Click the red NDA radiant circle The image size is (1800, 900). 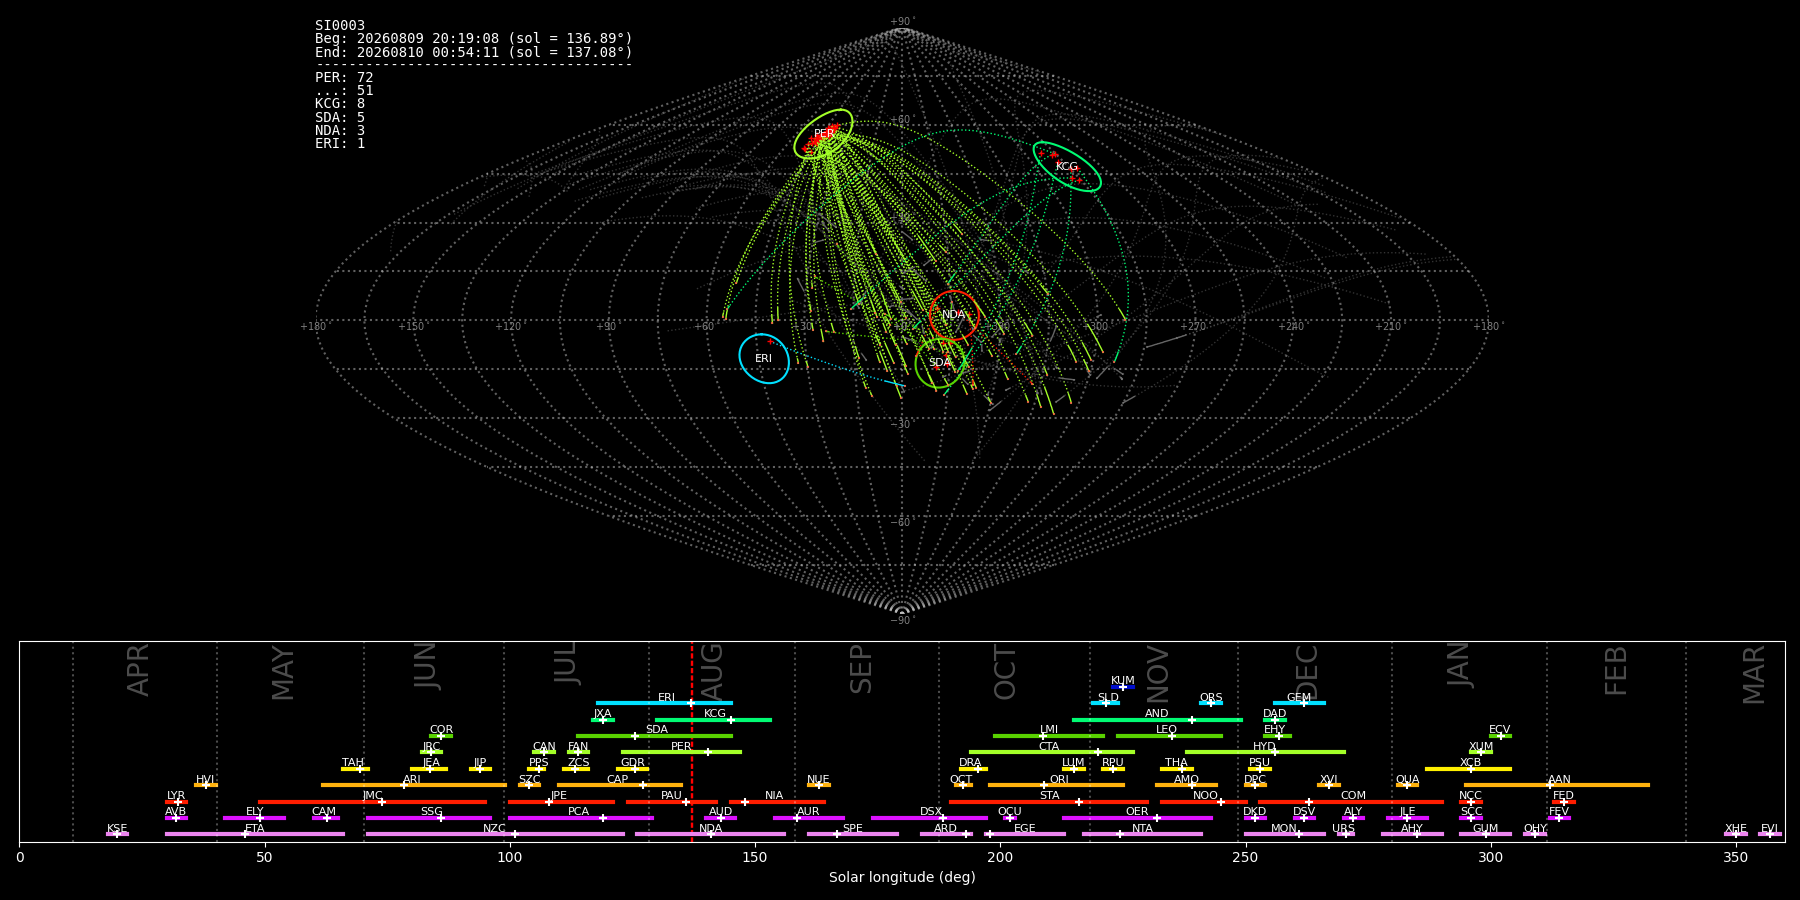coord(954,315)
